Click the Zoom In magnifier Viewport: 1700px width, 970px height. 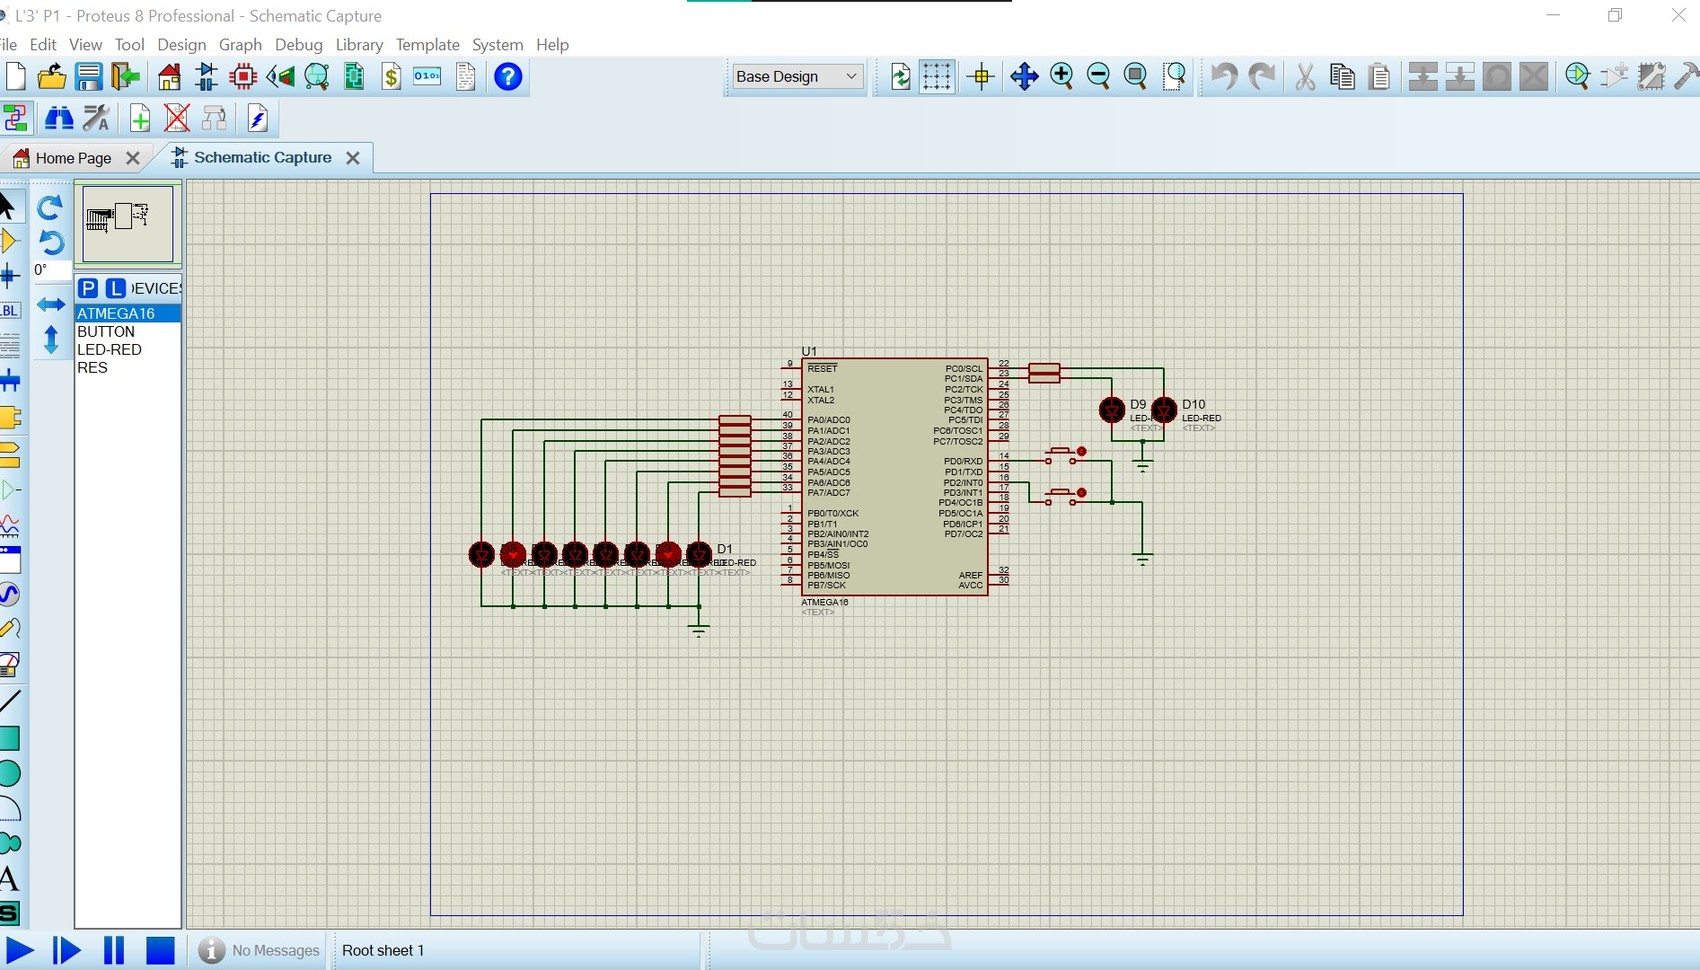pyautogui.click(x=1061, y=77)
